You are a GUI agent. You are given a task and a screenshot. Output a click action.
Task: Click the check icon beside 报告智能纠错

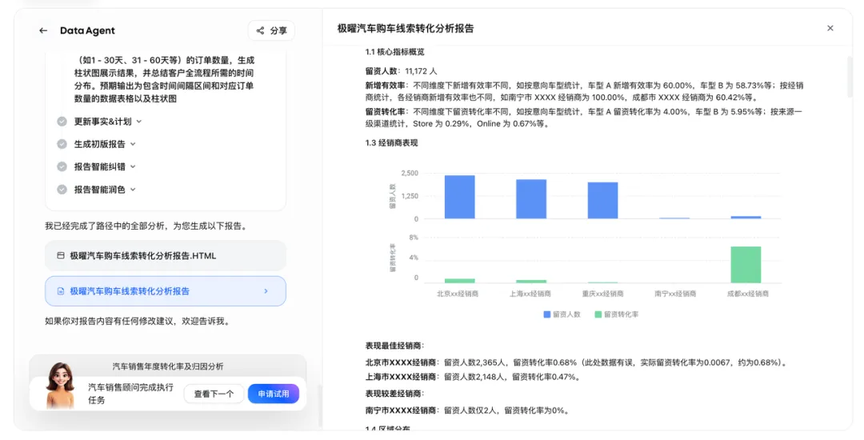tap(62, 167)
